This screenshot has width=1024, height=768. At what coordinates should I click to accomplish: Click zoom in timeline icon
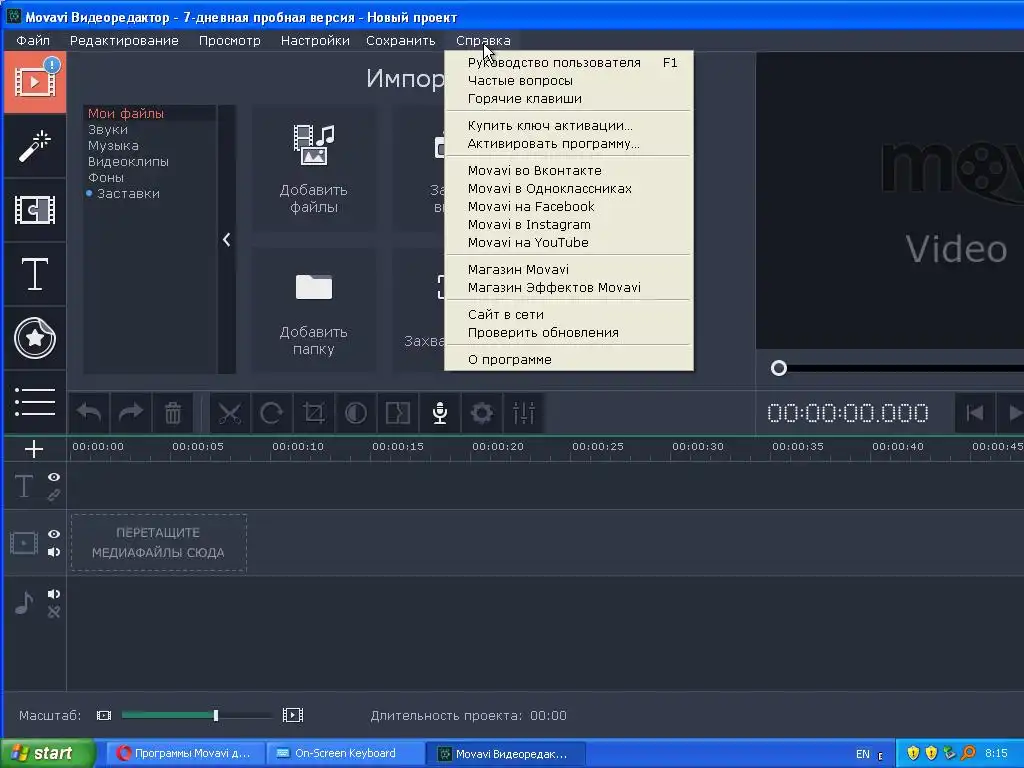[x=293, y=715]
